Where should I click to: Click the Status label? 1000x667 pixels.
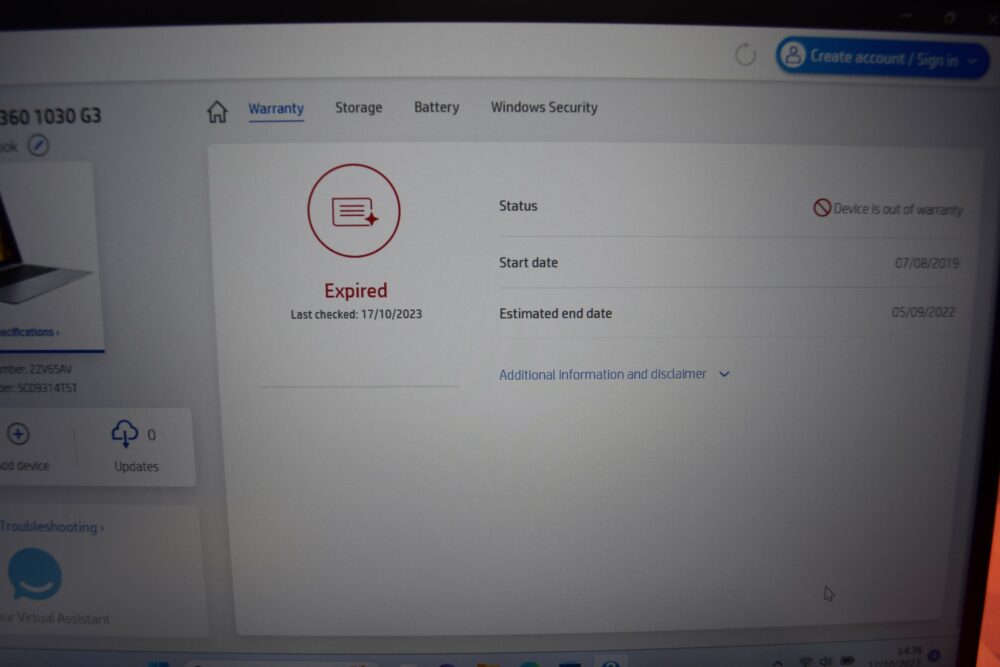pyautogui.click(x=518, y=206)
